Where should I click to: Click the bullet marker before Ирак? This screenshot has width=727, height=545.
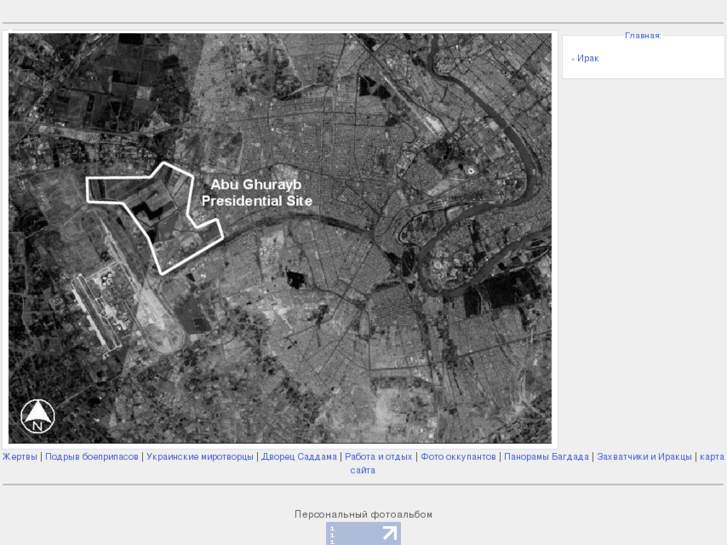point(573,59)
